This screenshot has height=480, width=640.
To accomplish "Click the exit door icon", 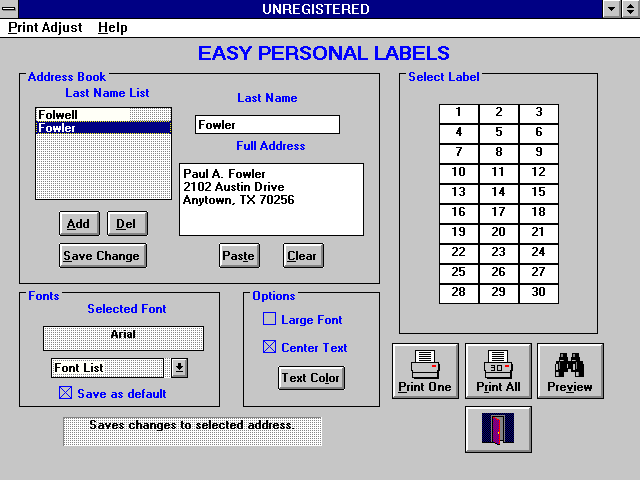I will tap(497, 429).
